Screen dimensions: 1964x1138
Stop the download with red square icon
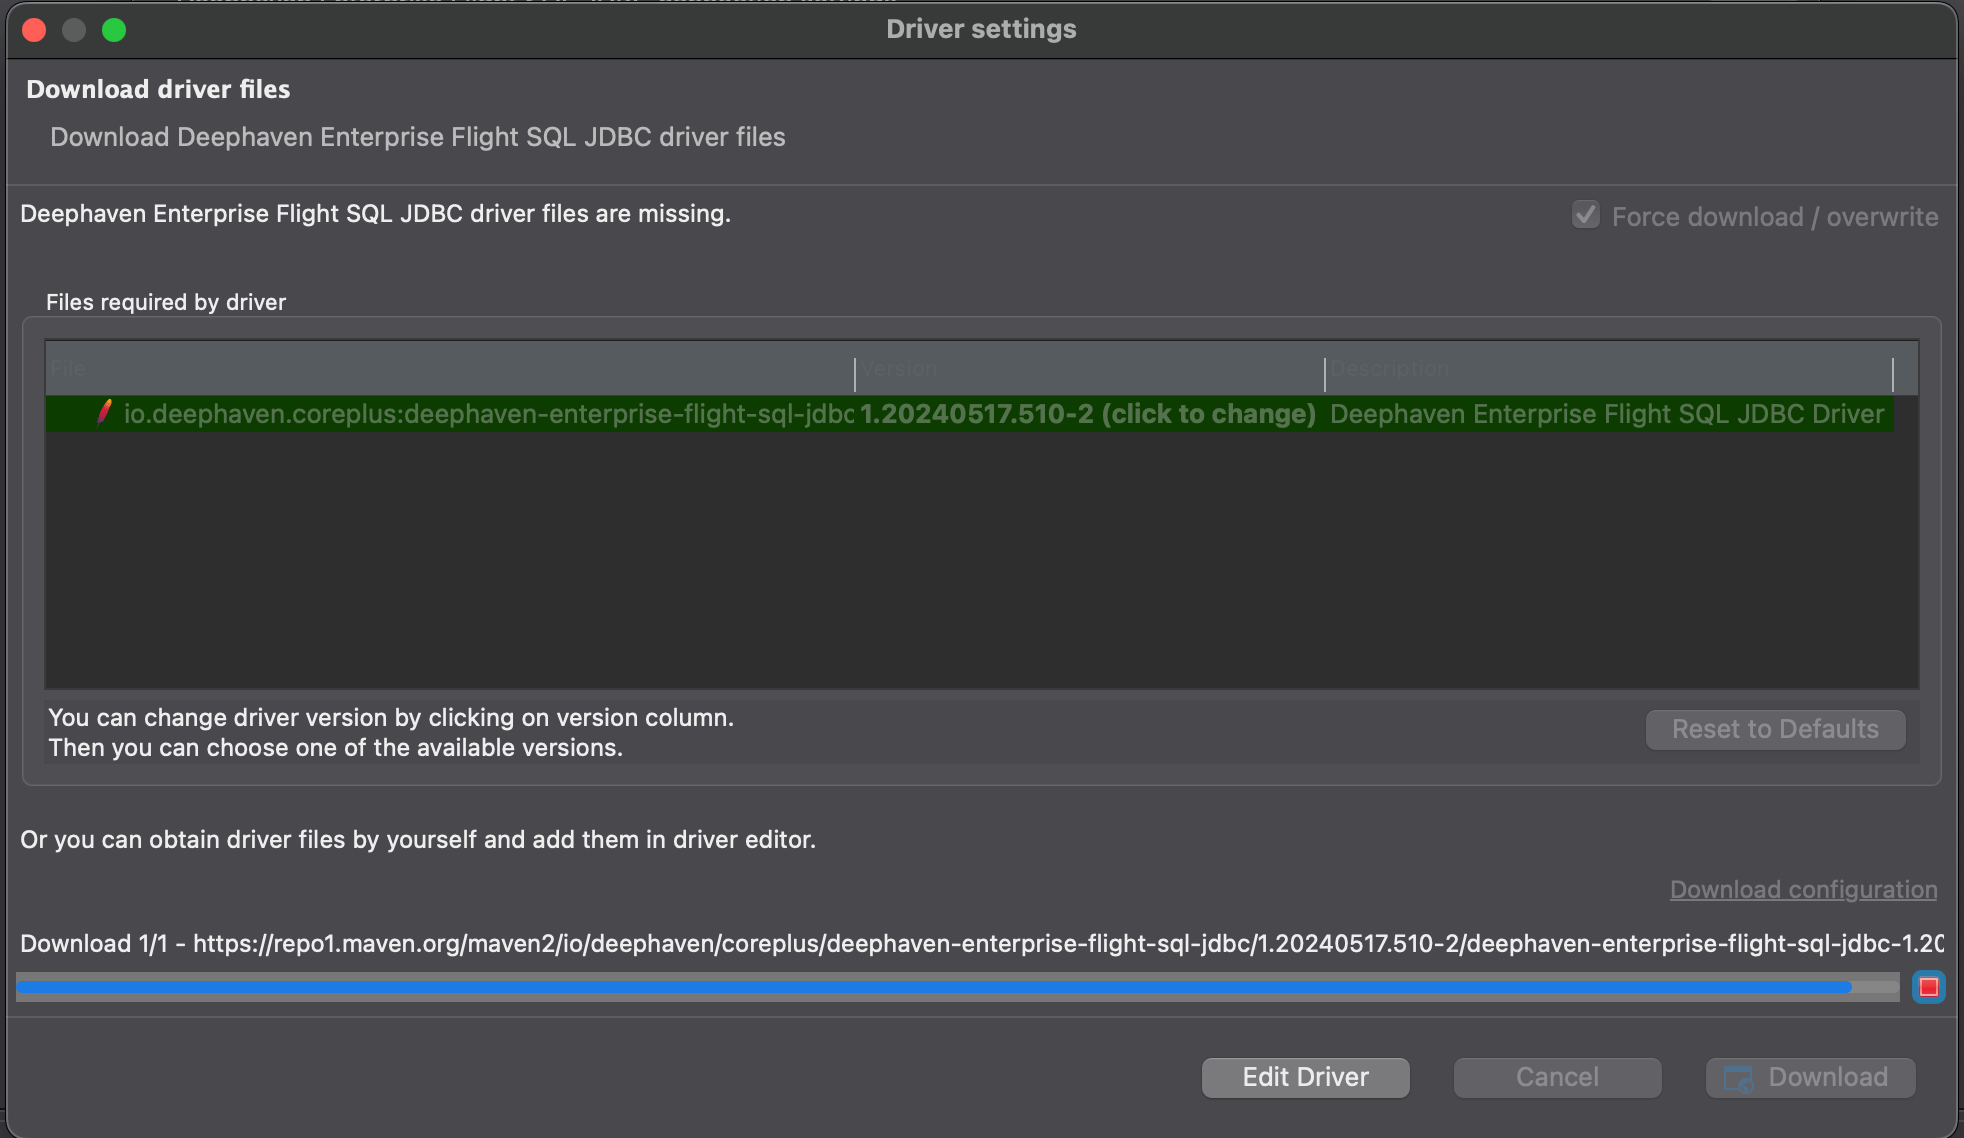(x=1928, y=987)
